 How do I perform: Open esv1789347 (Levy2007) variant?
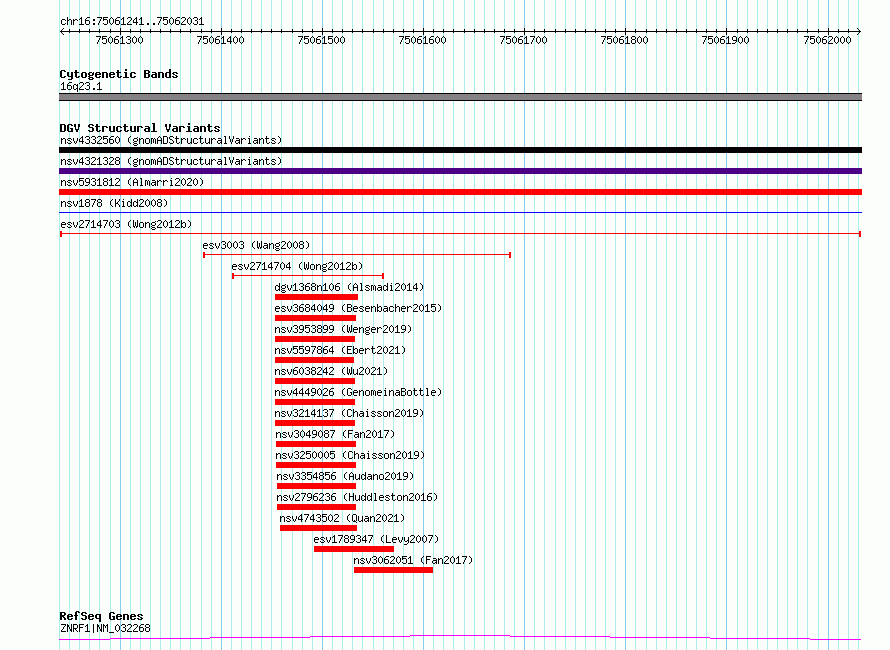(376, 539)
